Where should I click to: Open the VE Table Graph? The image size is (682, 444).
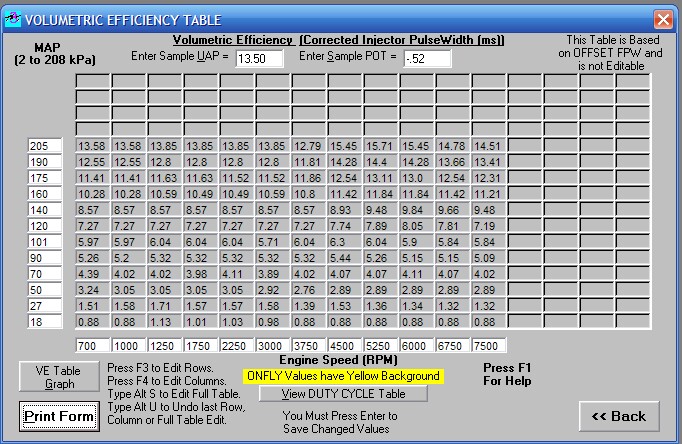point(59,377)
